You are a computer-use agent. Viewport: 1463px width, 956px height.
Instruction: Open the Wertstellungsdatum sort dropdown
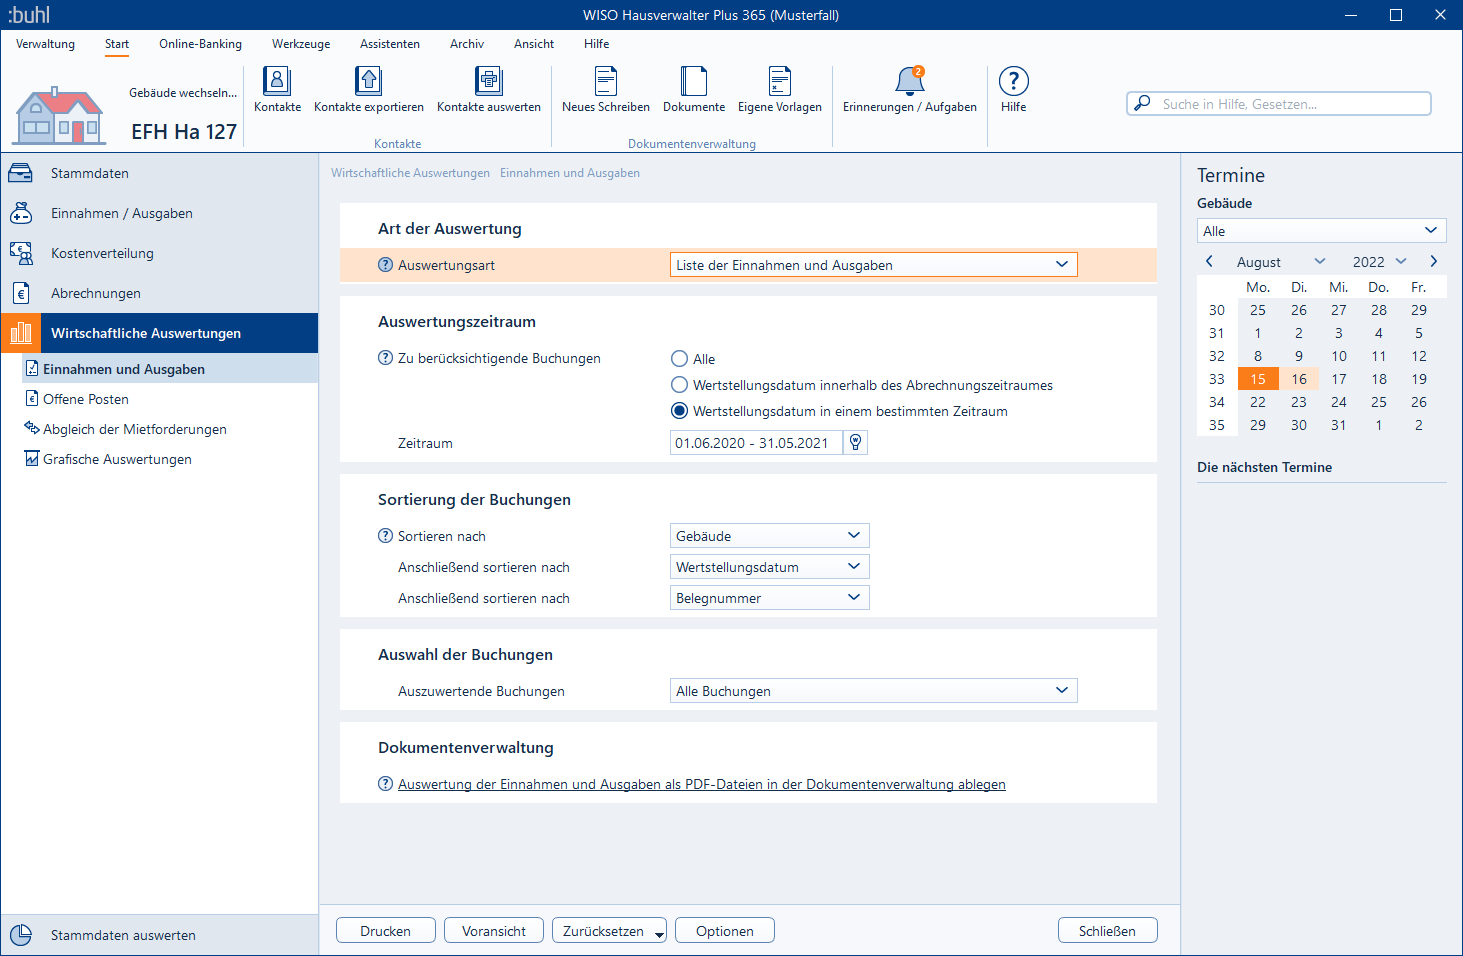click(769, 567)
